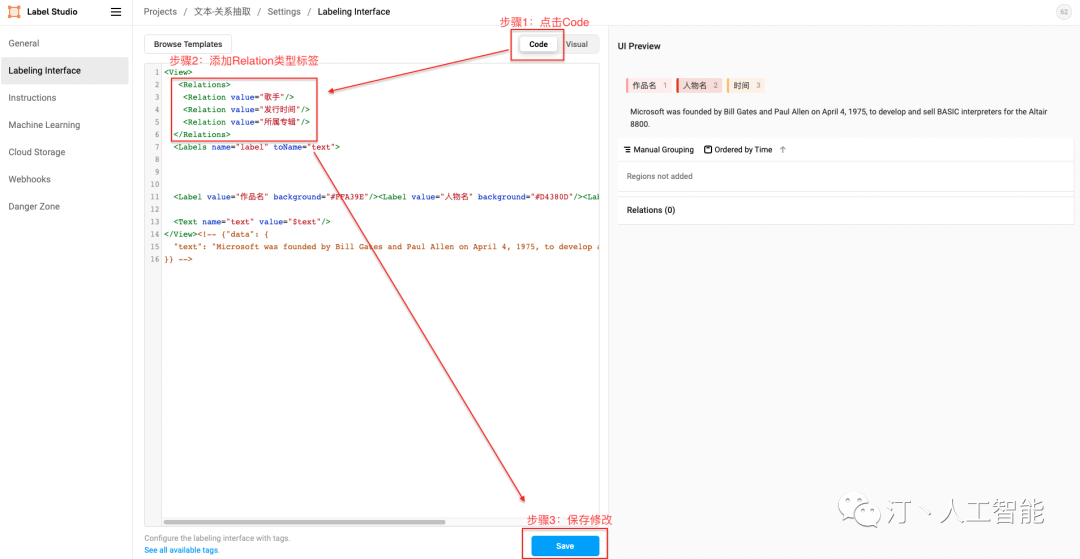Image resolution: width=1080 pixels, height=559 pixels.
Task: Switch editor to Code mode
Action: (x=538, y=44)
